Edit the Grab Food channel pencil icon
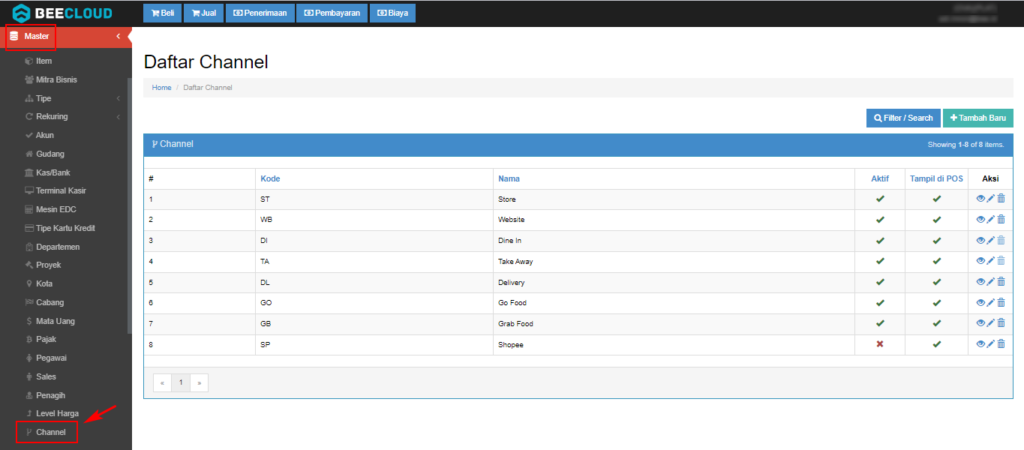1024x450 pixels. click(x=991, y=323)
